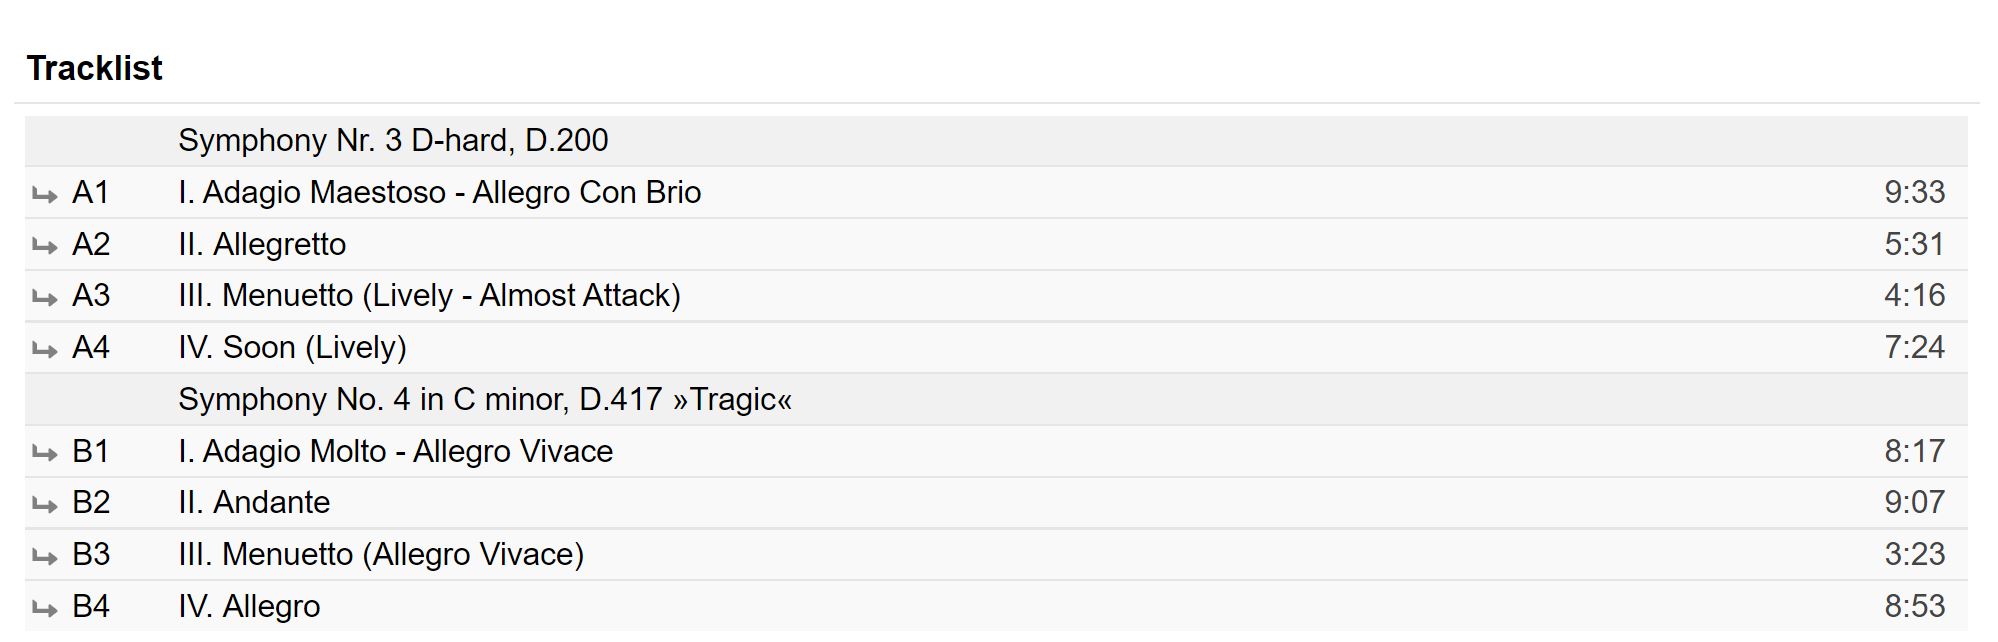Select track Menuetto (Lively - Almost Attack)
The height and width of the screenshot is (642, 1998).
point(429,296)
